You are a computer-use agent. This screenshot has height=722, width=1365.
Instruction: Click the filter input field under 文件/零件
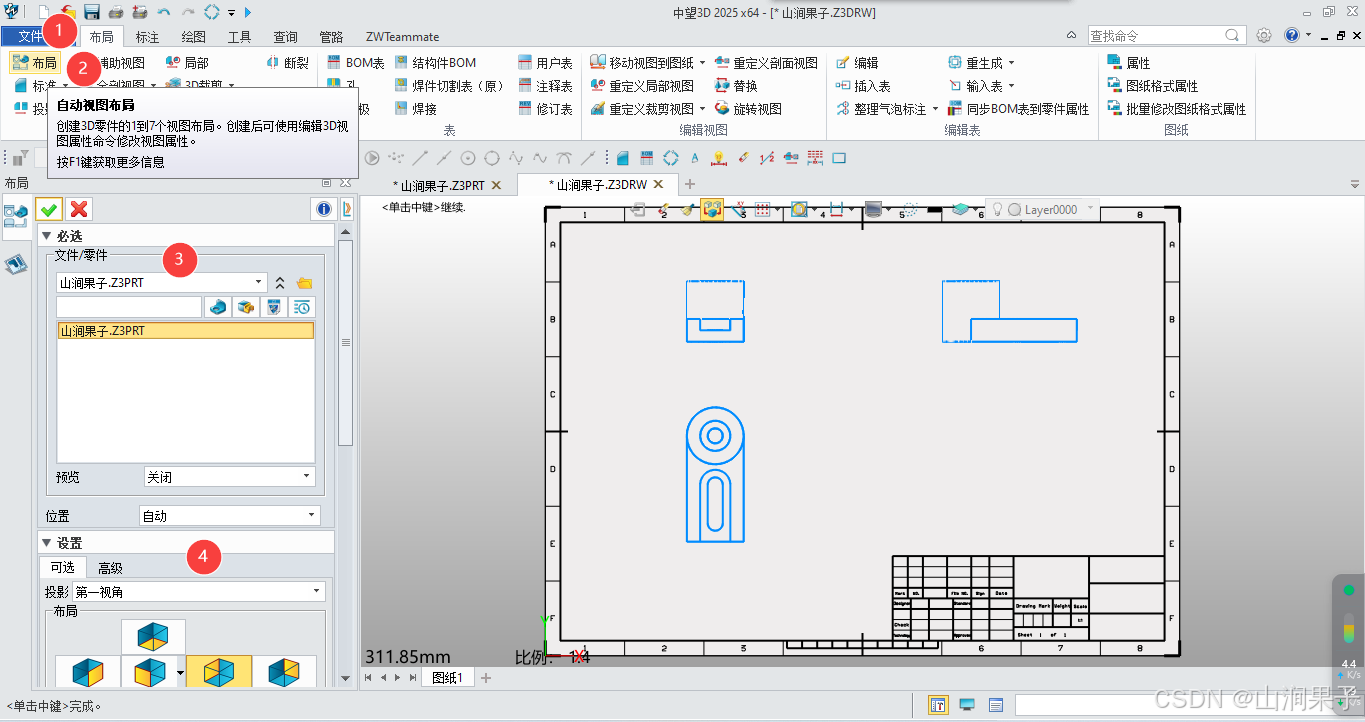coord(129,307)
